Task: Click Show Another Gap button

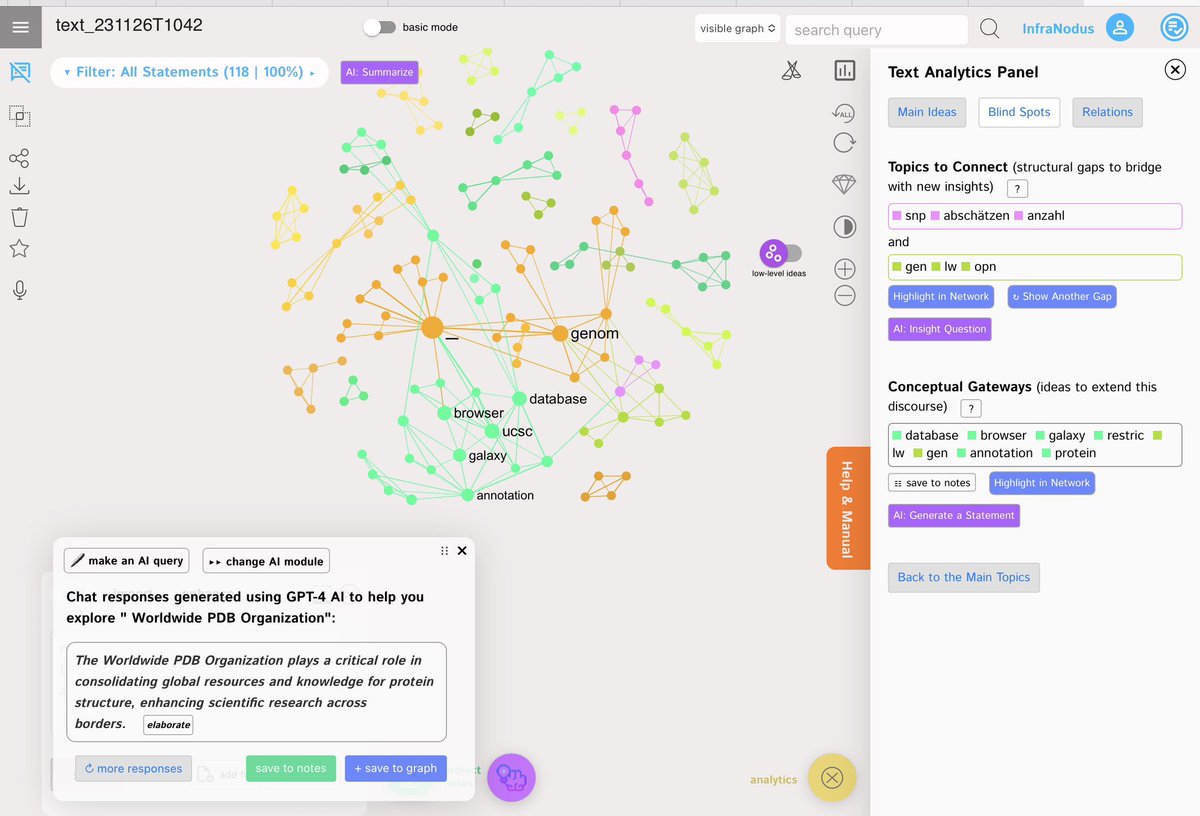Action: (1060, 296)
